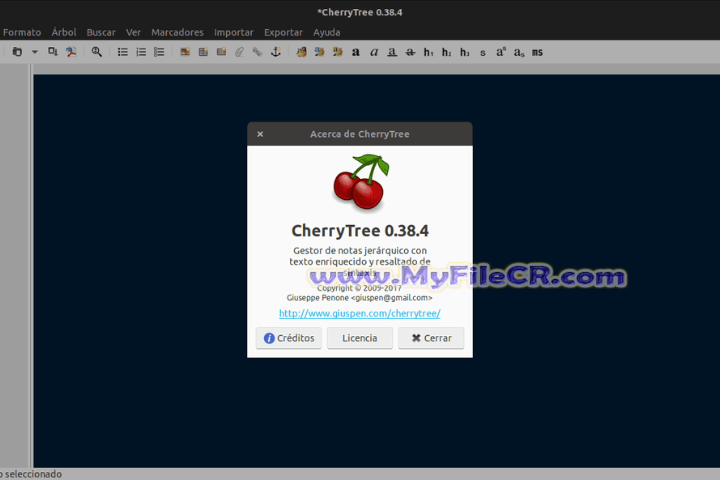Toggle italic with the slanted 'a' icon
The height and width of the screenshot is (480, 720).
[374, 52]
